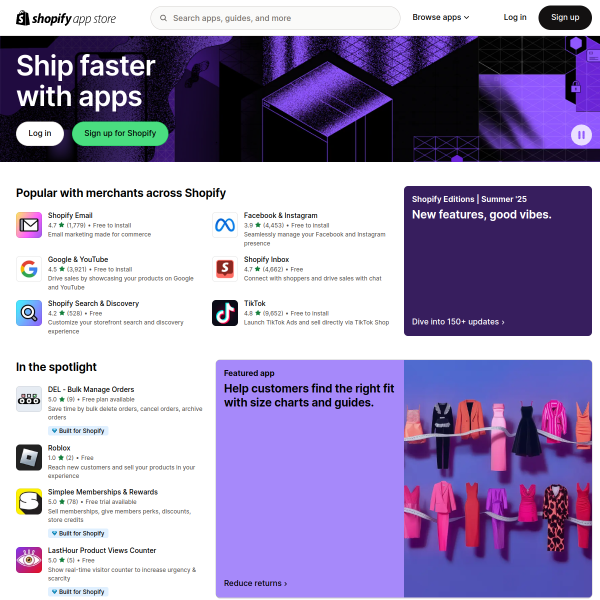Pause the hero banner animation
Image resolution: width=600 pixels, height=600 pixels.
(581, 135)
